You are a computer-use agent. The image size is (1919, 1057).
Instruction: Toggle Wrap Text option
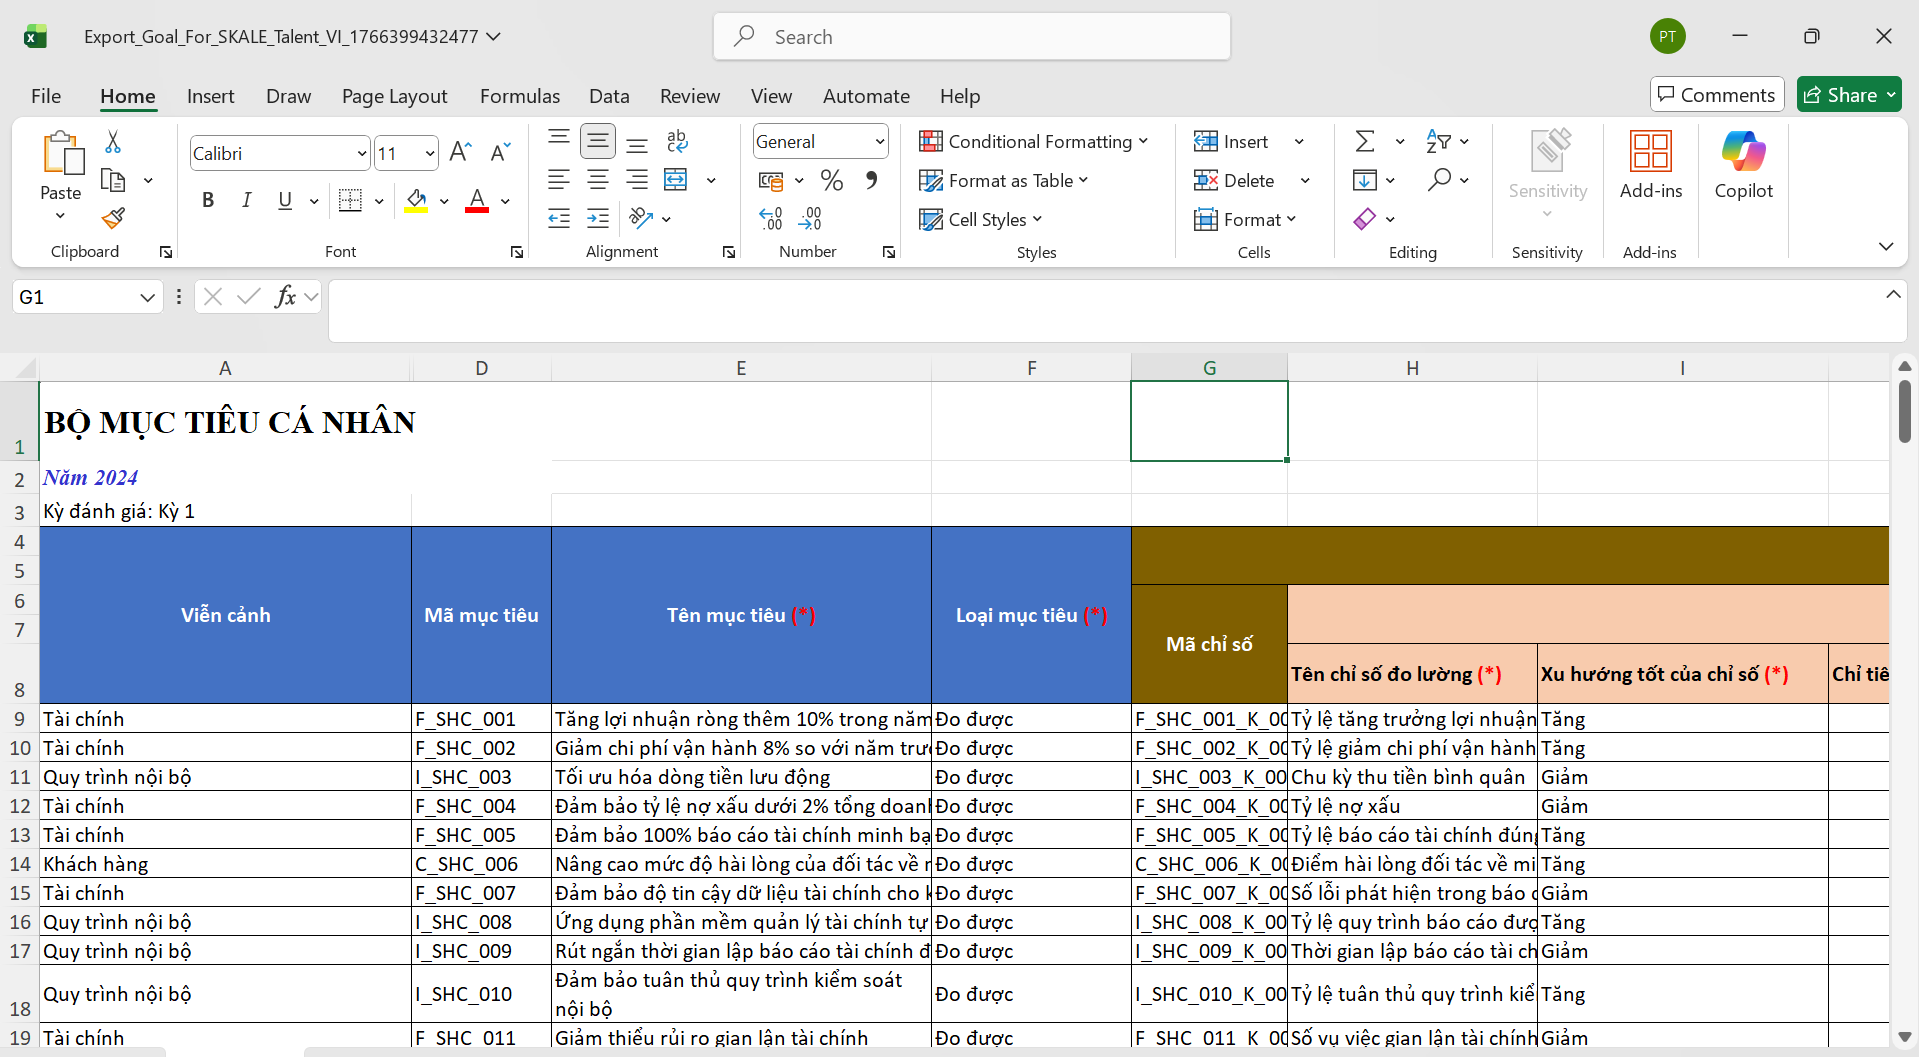click(677, 141)
